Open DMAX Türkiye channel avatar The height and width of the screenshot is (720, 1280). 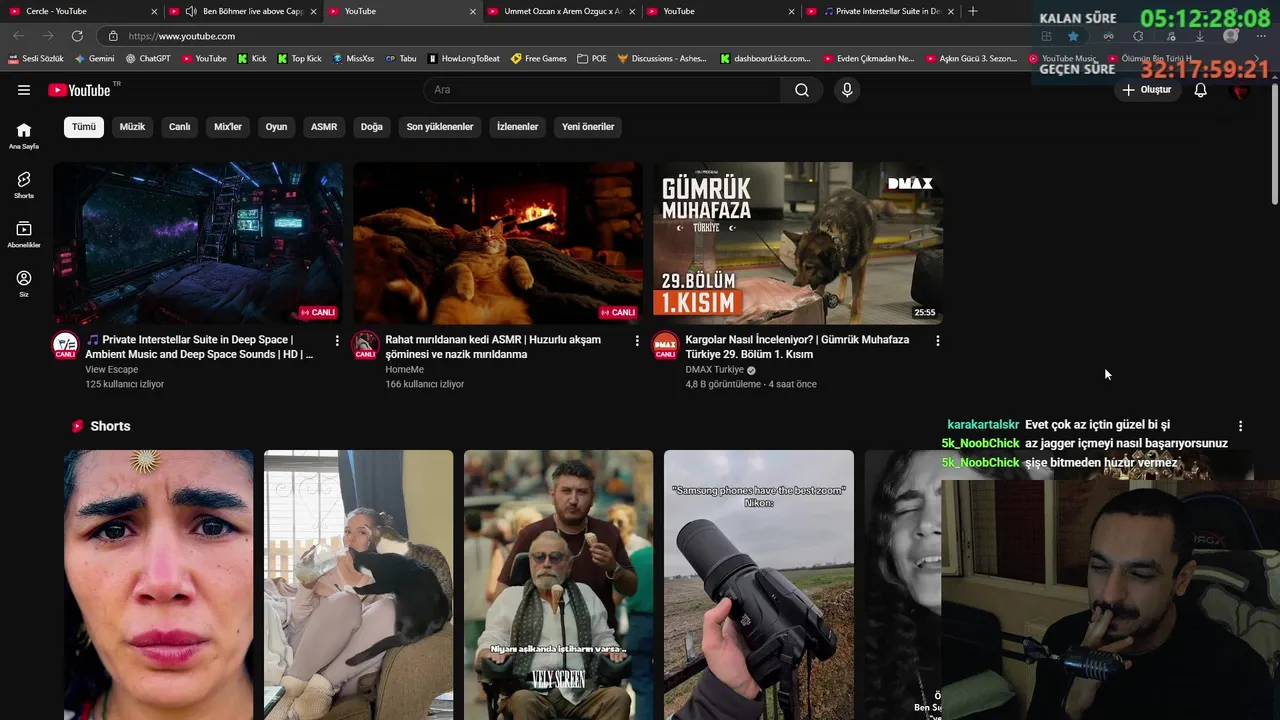(665, 346)
